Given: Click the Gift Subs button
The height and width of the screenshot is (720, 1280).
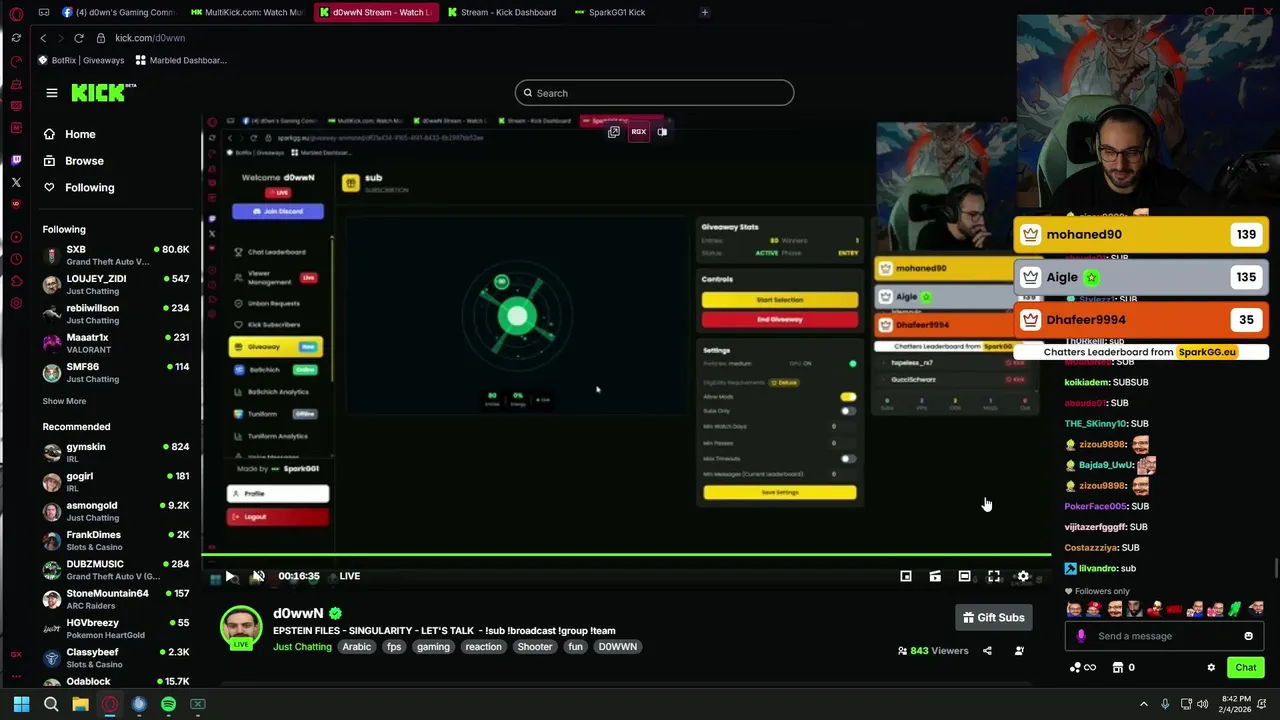Looking at the screenshot, I should click(994, 618).
